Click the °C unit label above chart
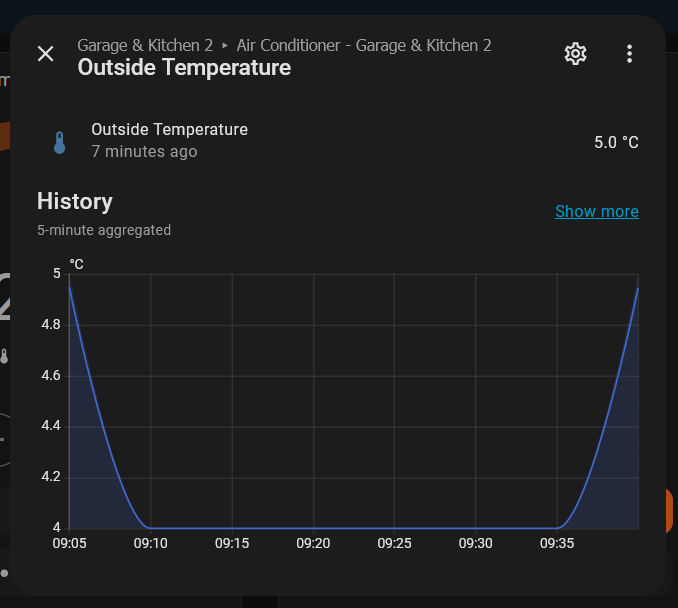Viewport: 678px width, 608px height. 76,264
